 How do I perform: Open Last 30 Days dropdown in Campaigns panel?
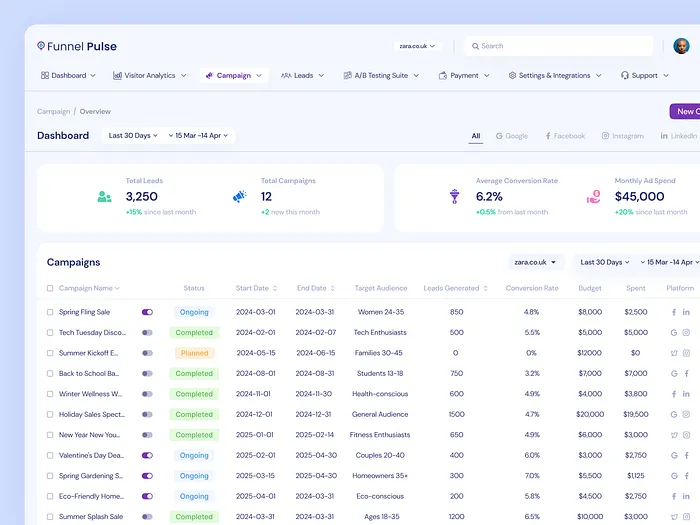[x=605, y=262]
